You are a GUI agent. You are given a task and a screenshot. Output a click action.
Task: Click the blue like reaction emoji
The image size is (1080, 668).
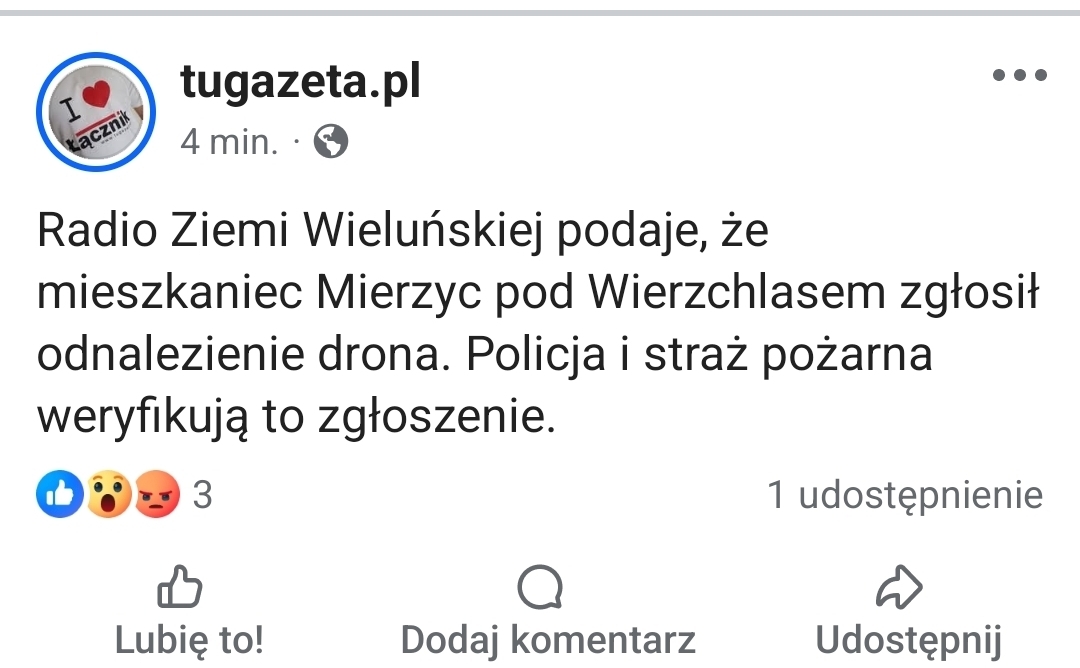(59, 495)
